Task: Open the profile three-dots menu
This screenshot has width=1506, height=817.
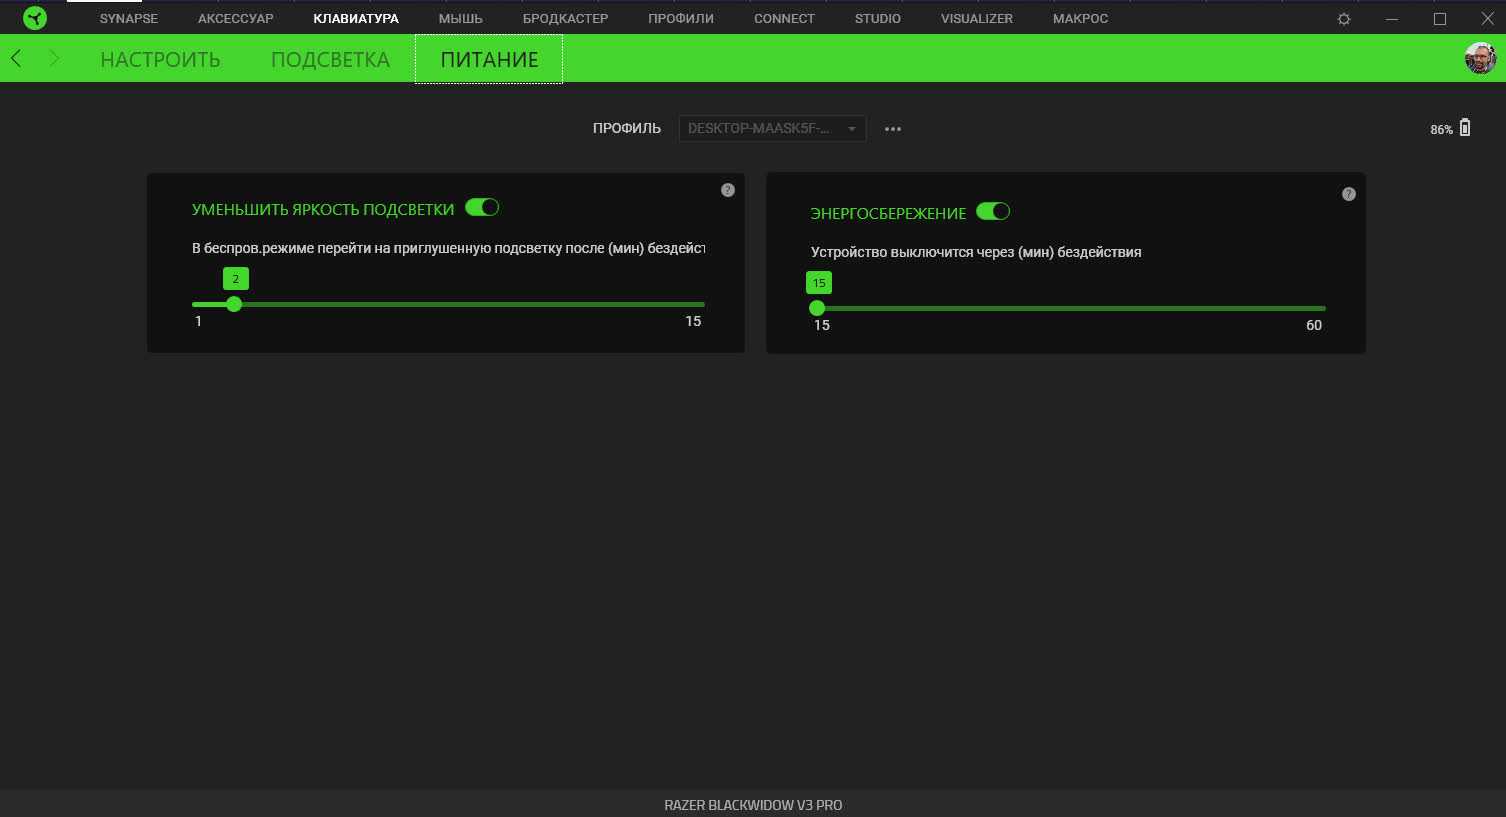Action: tap(893, 129)
